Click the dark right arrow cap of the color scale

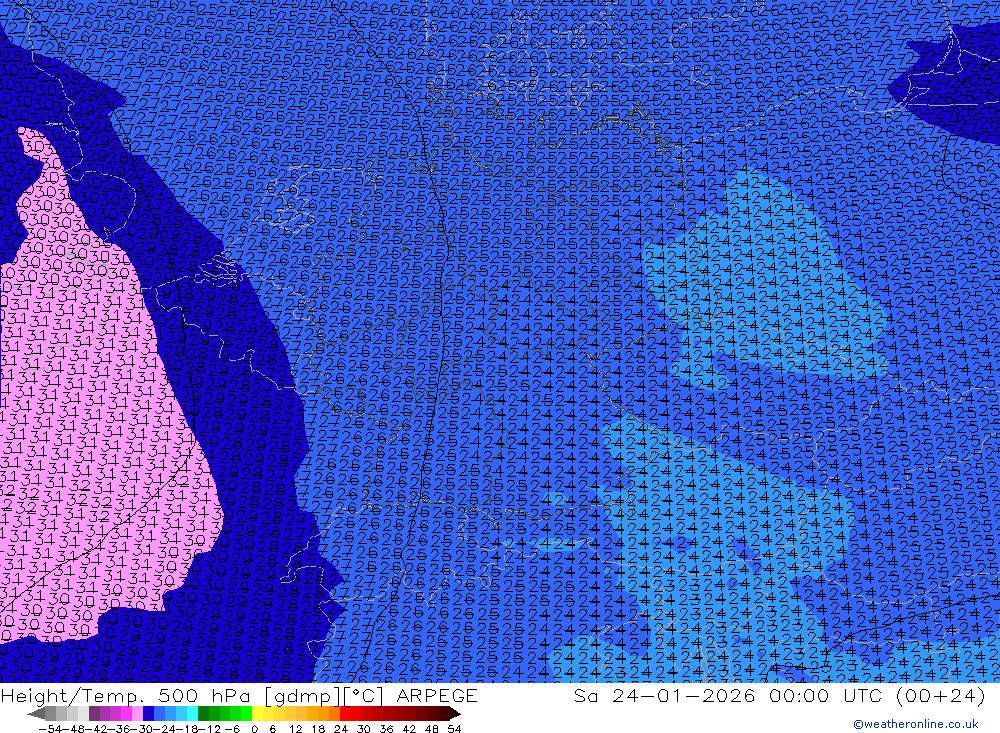point(455,714)
